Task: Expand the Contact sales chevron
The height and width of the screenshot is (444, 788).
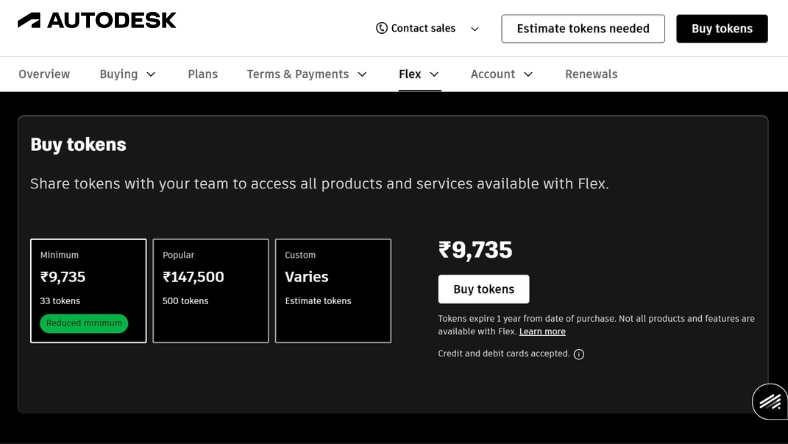Action: 474,29
